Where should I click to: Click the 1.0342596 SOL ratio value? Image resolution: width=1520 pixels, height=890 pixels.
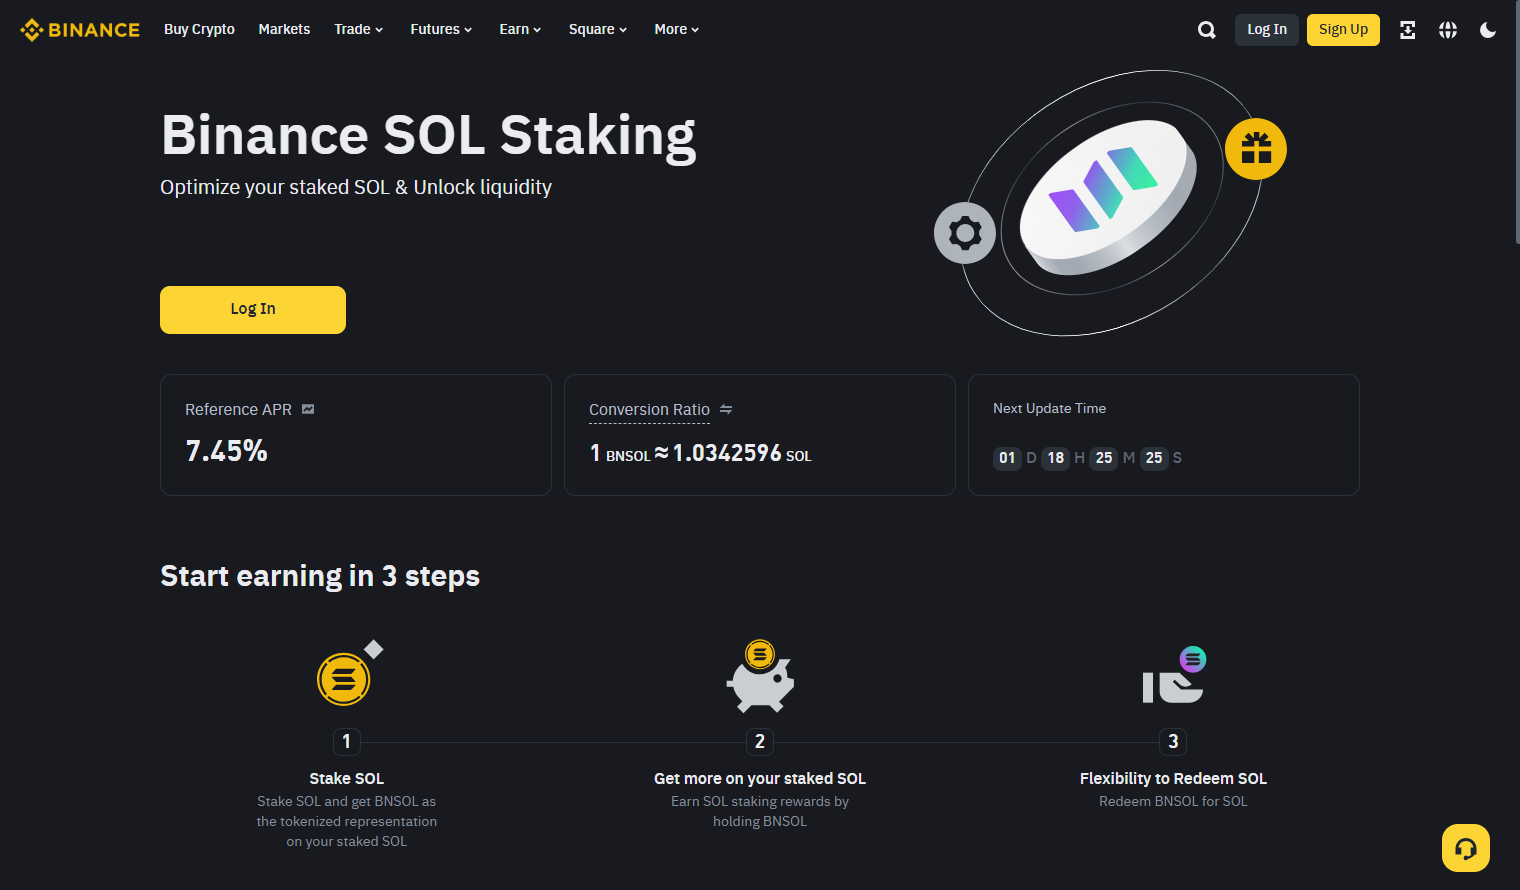[742, 453]
